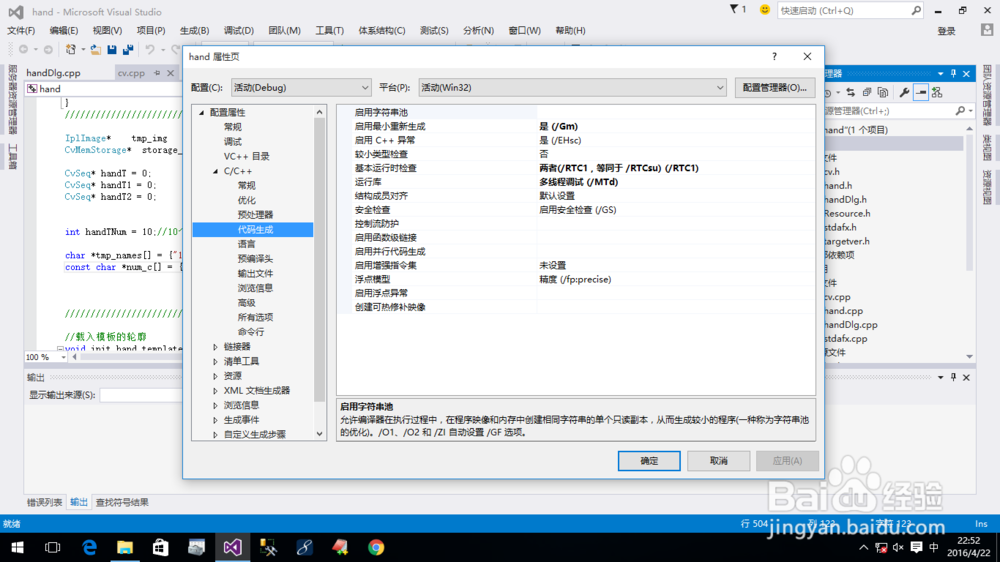Click the Edge browser taskbar icon

pos(89,547)
